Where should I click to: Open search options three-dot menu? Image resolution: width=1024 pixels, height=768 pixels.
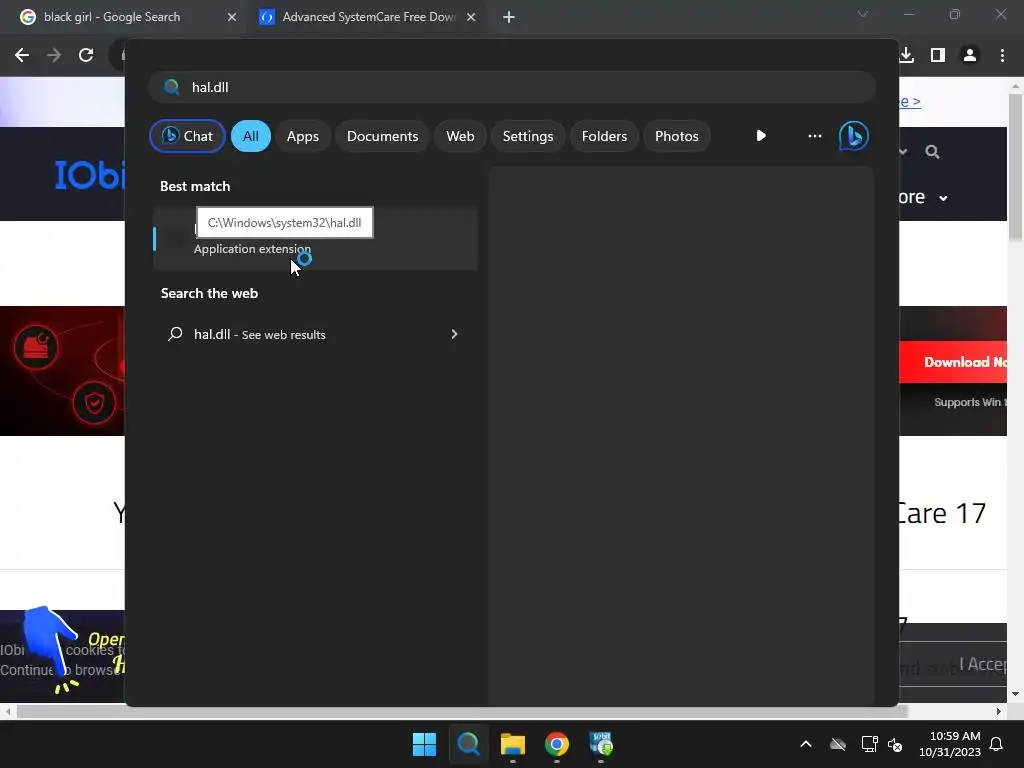(x=814, y=136)
